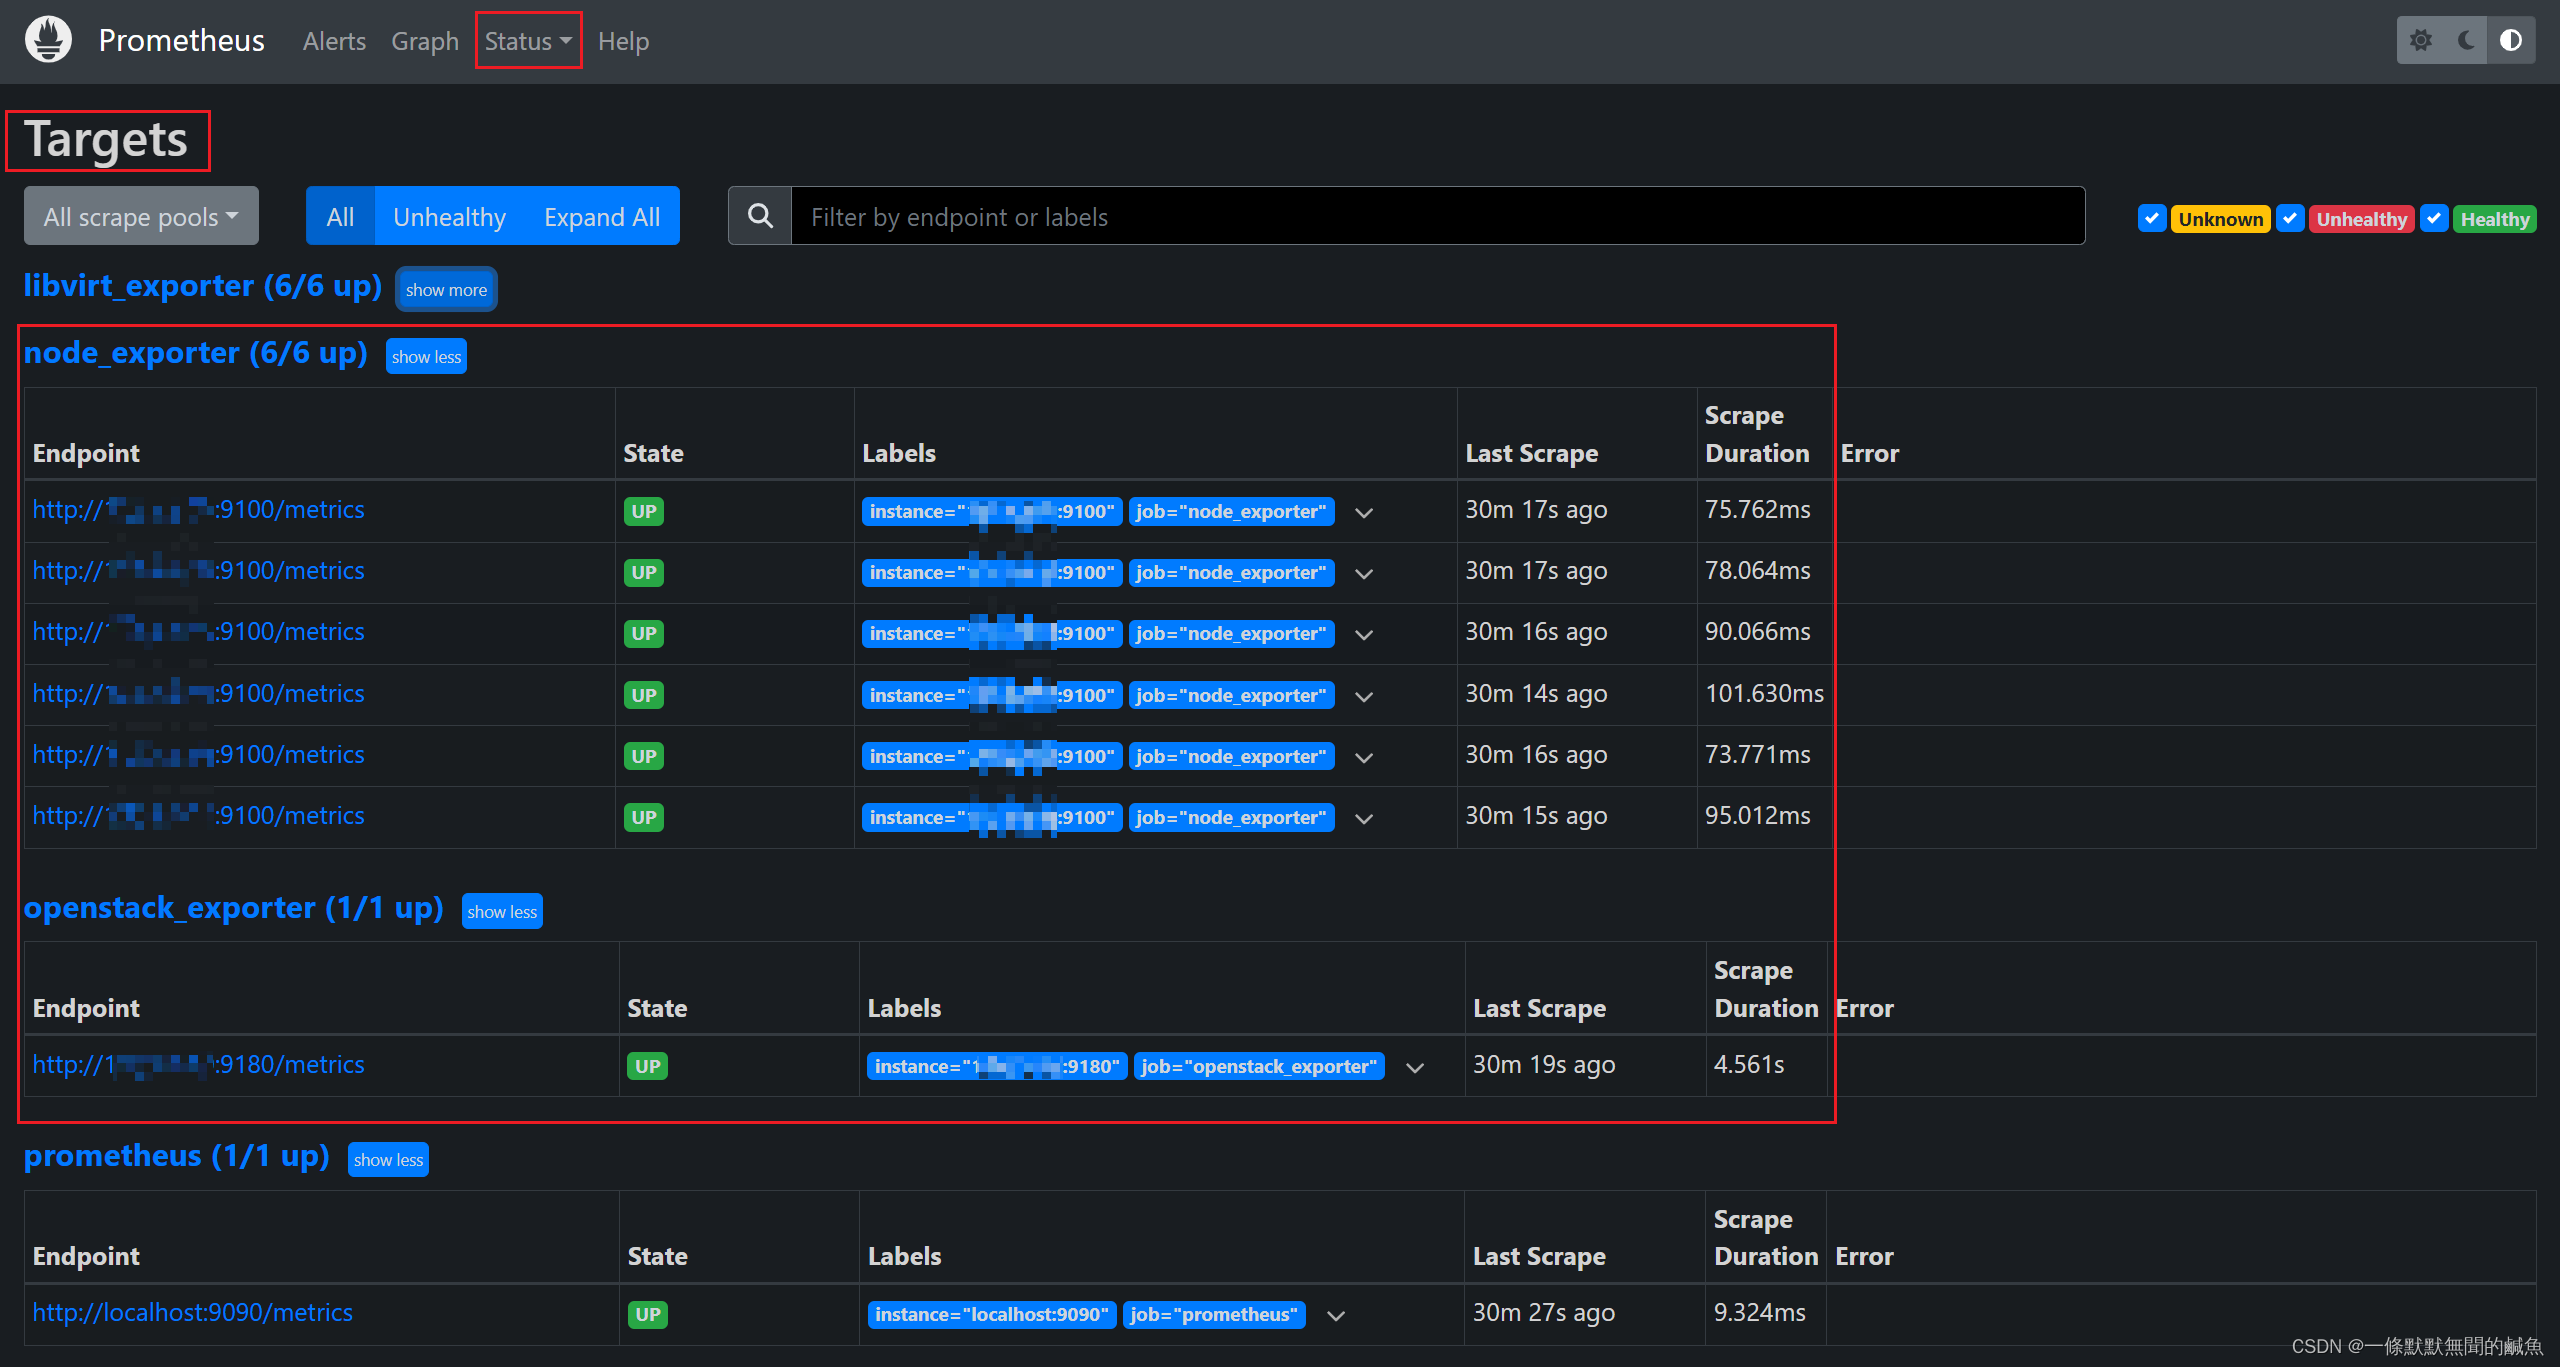Click show less for prometheus pool
The height and width of the screenshot is (1367, 2560).
[x=388, y=1159]
